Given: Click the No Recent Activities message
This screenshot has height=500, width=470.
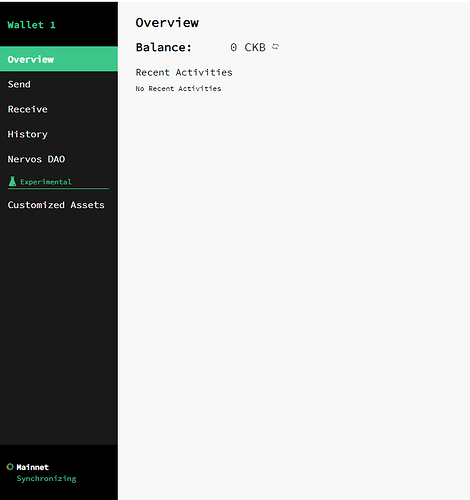Looking at the screenshot, I should click(x=178, y=89).
